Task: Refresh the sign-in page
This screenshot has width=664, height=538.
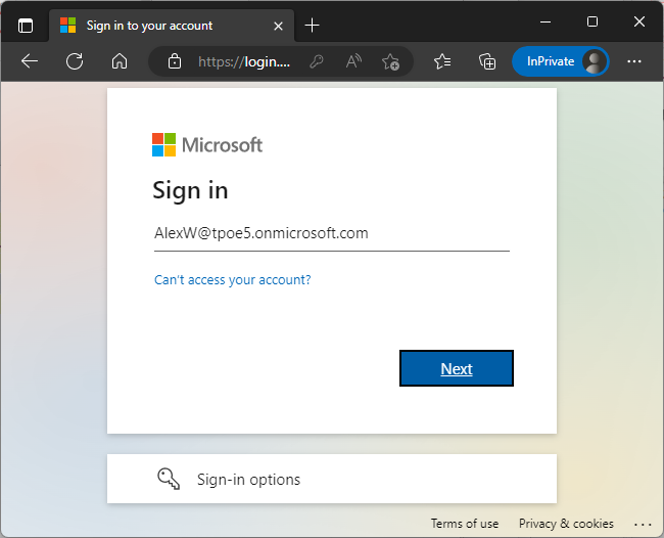Action: (74, 62)
